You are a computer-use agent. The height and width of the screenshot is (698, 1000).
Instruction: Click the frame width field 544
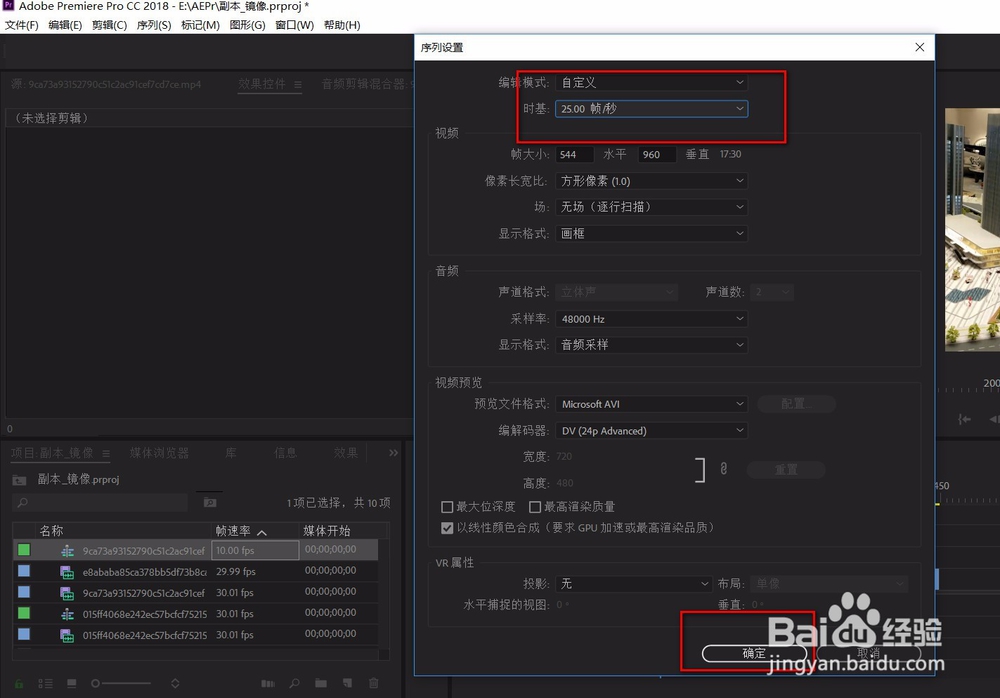pyautogui.click(x=575, y=154)
